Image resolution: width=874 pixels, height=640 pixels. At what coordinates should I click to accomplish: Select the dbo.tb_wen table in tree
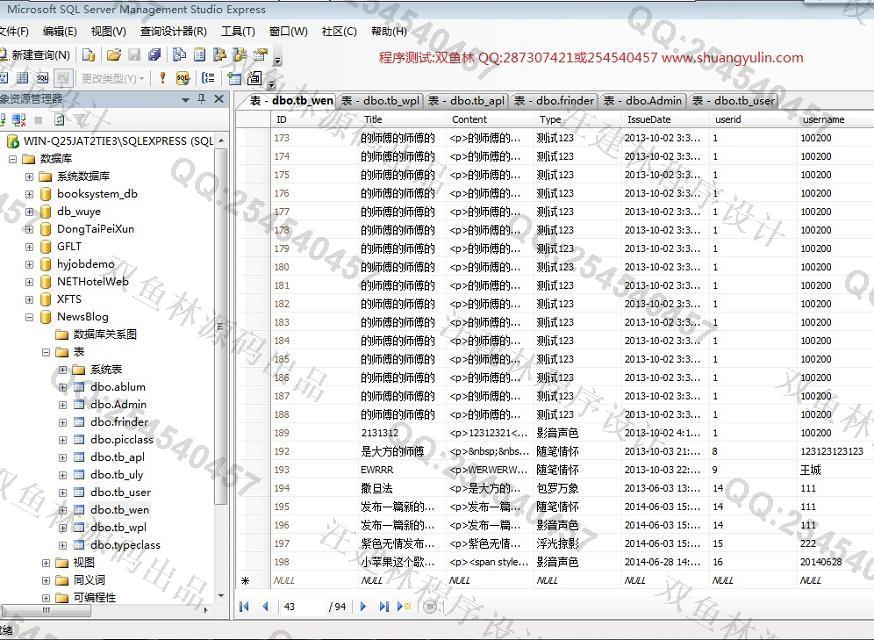click(x=119, y=510)
